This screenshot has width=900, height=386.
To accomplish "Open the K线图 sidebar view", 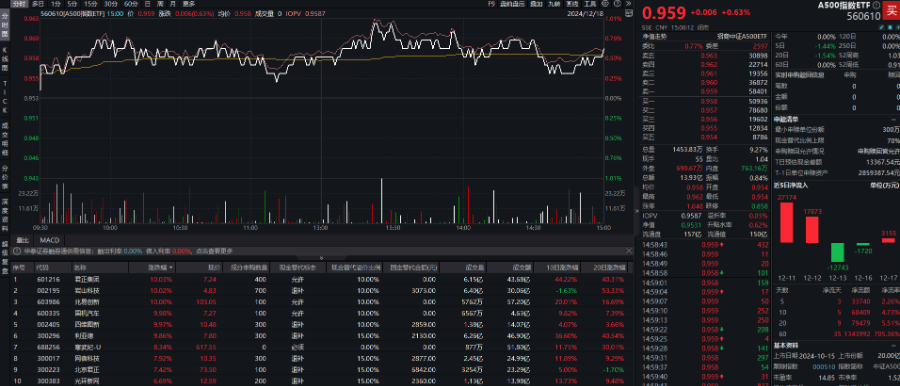I will [5, 60].
